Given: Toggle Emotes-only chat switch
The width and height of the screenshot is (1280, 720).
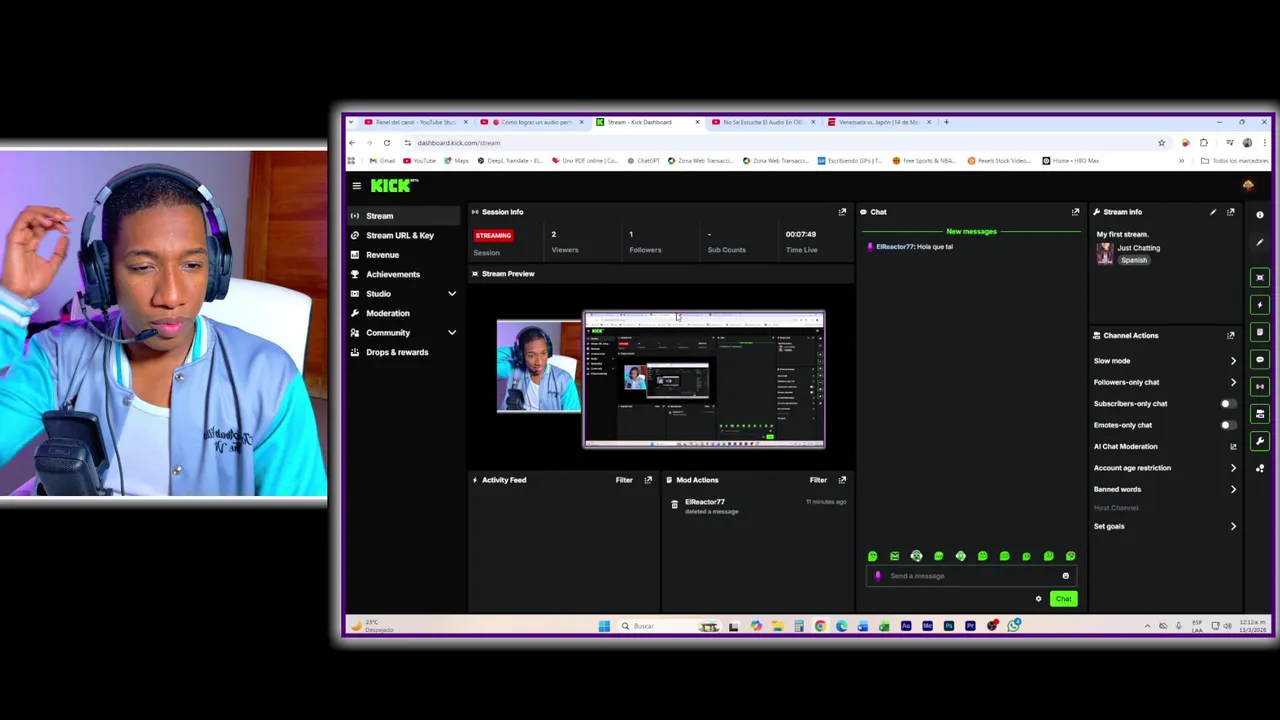Looking at the screenshot, I should click(x=1228, y=425).
